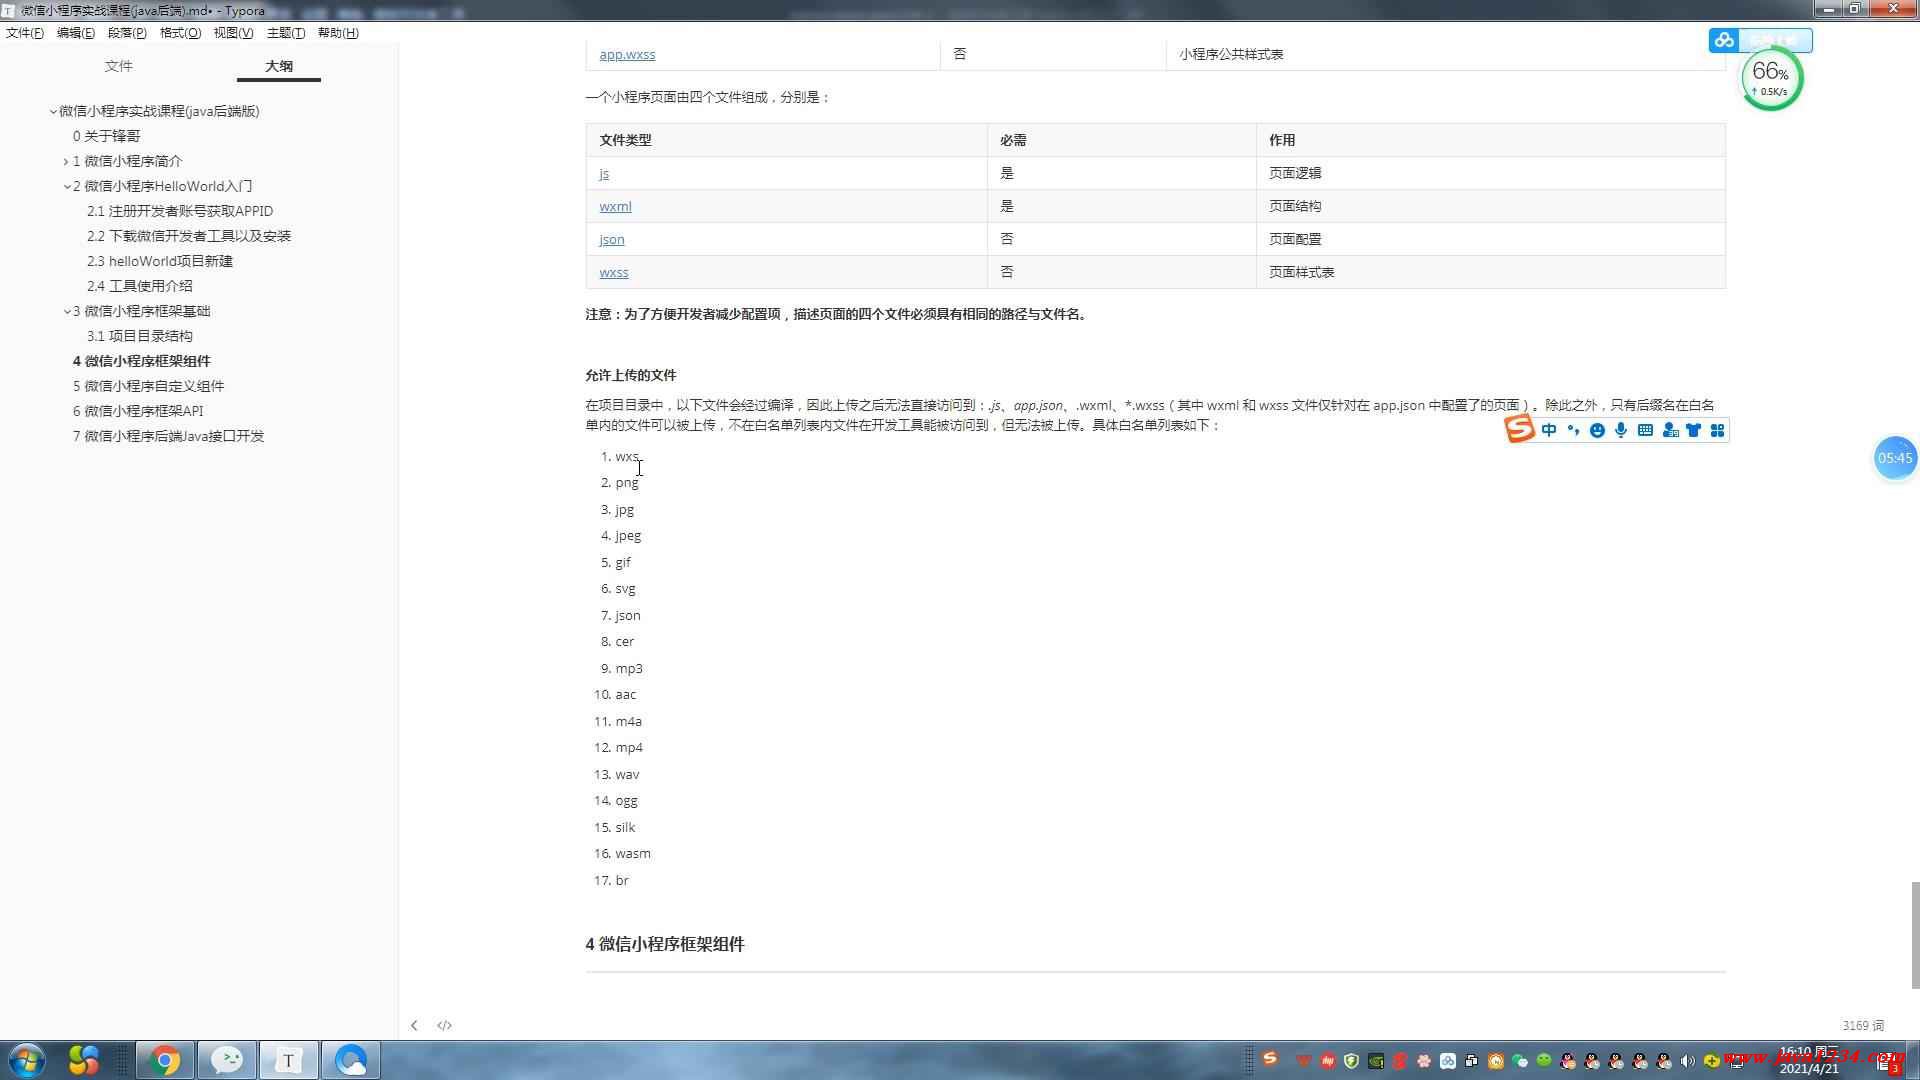
Task: Open the colorful pinwheel taskbar app
Action: [84, 1060]
